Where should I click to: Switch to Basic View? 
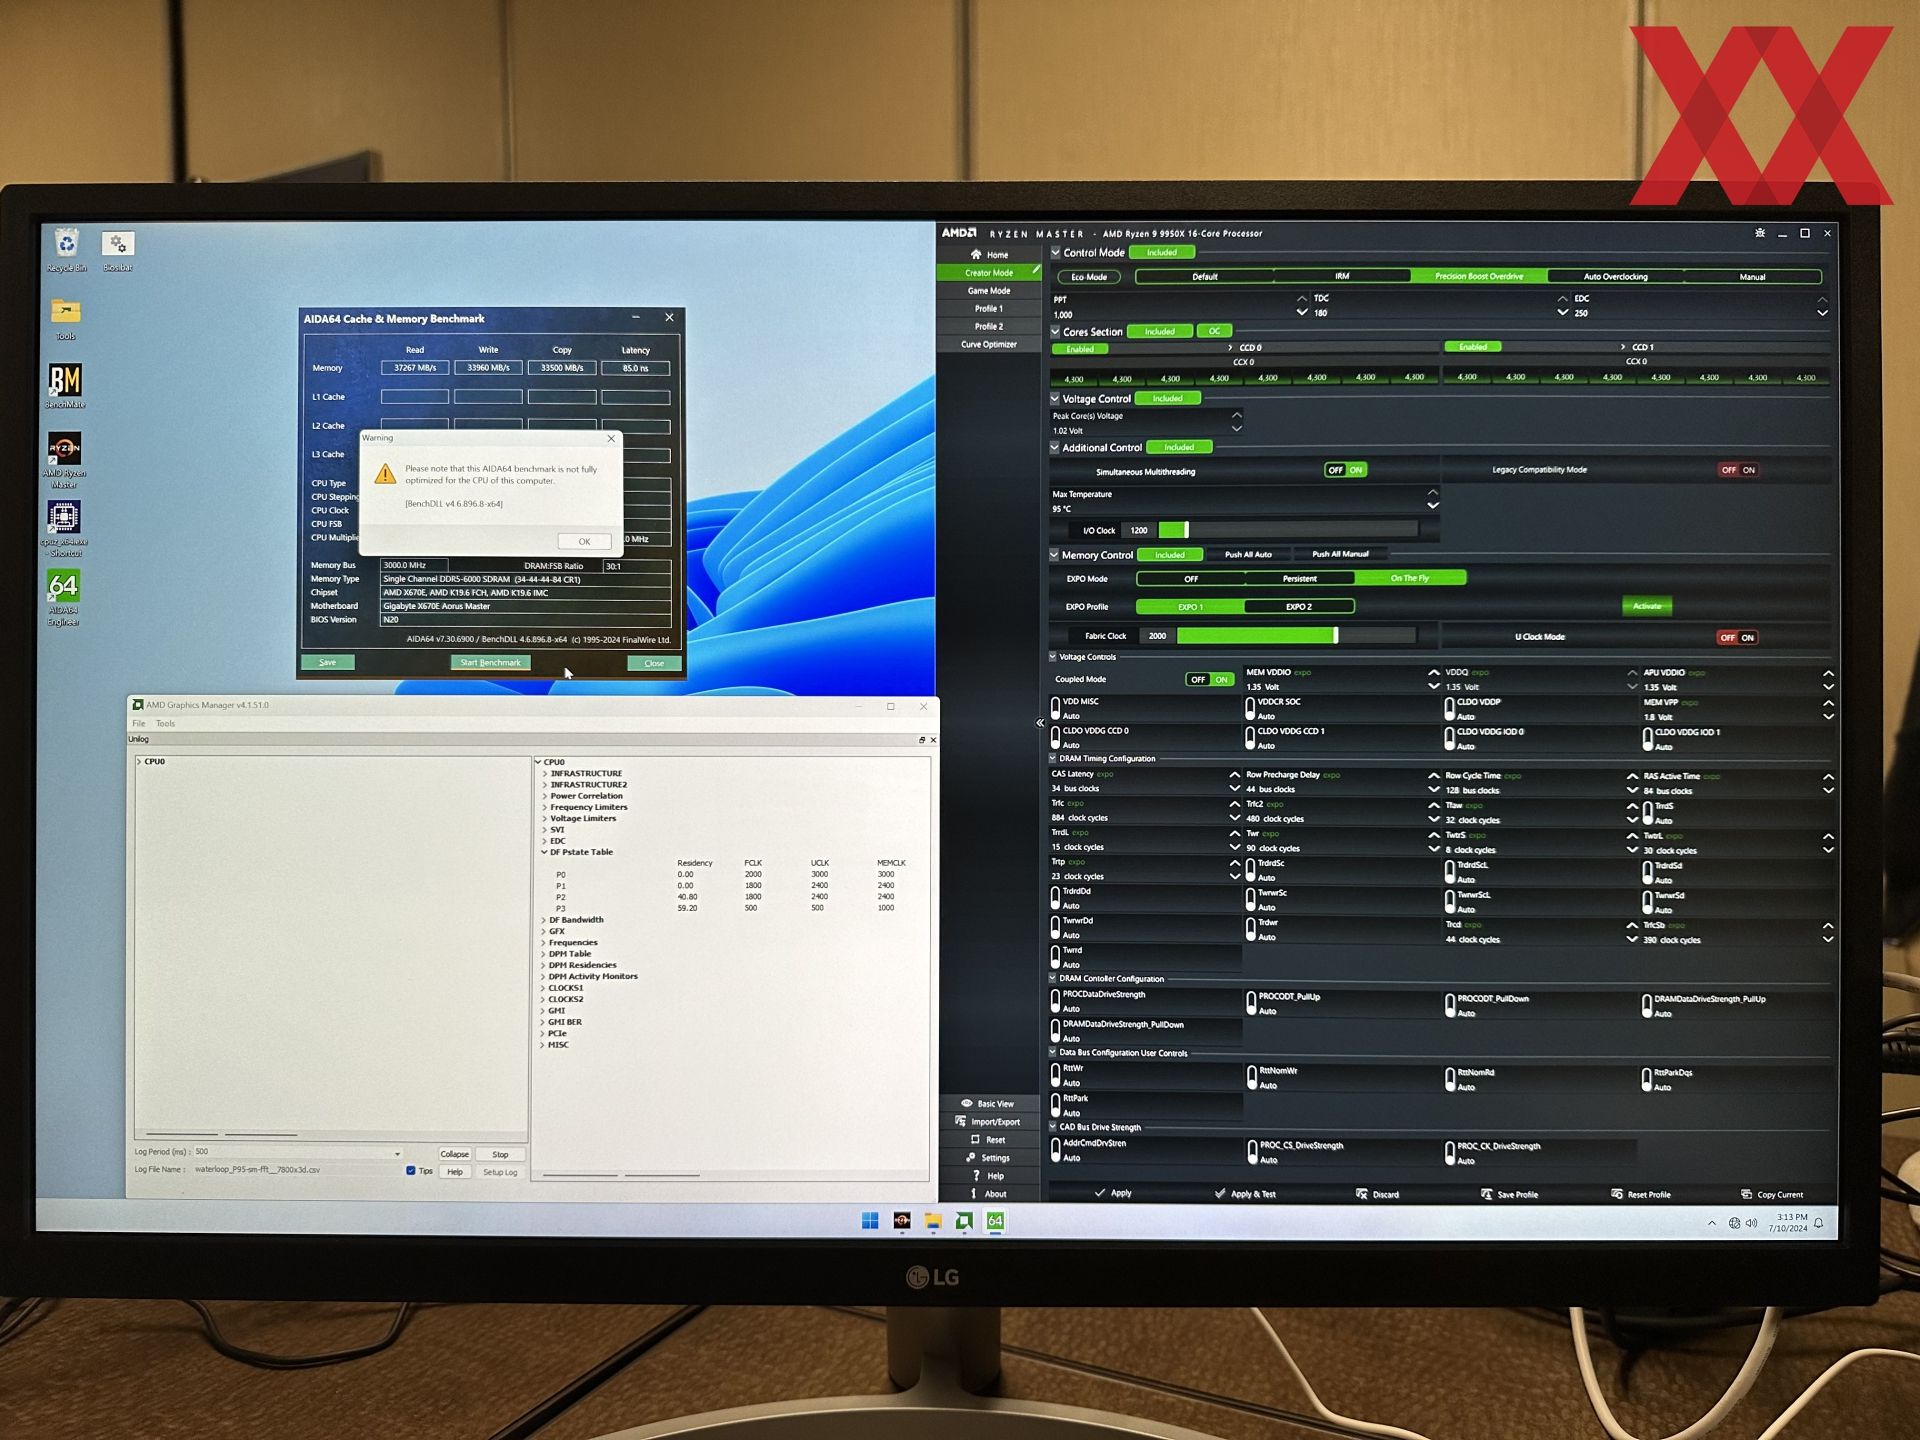point(988,1103)
